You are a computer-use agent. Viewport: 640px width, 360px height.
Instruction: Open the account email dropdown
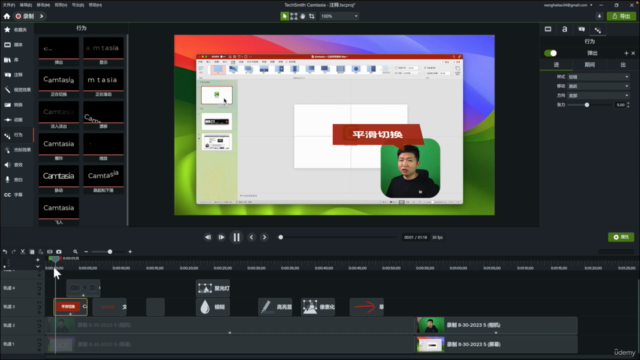coord(568,5)
